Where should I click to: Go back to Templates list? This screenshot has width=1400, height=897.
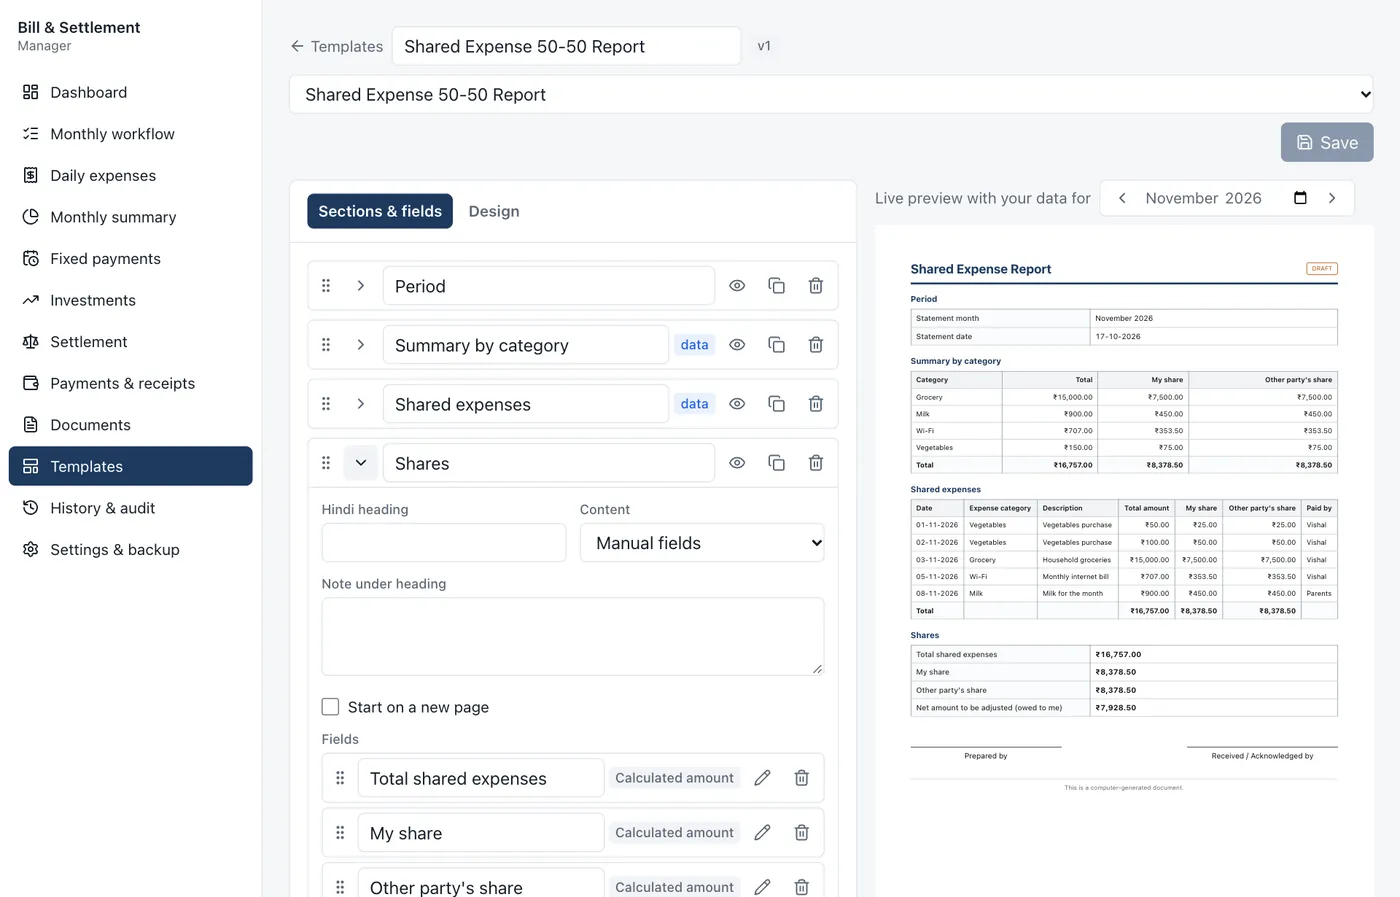(x=337, y=46)
